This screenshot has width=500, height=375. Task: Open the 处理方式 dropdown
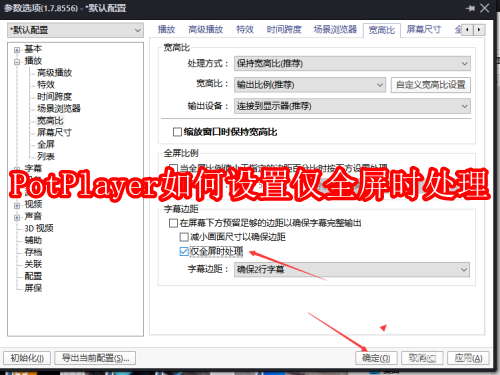pyautogui.click(x=352, y=63)
